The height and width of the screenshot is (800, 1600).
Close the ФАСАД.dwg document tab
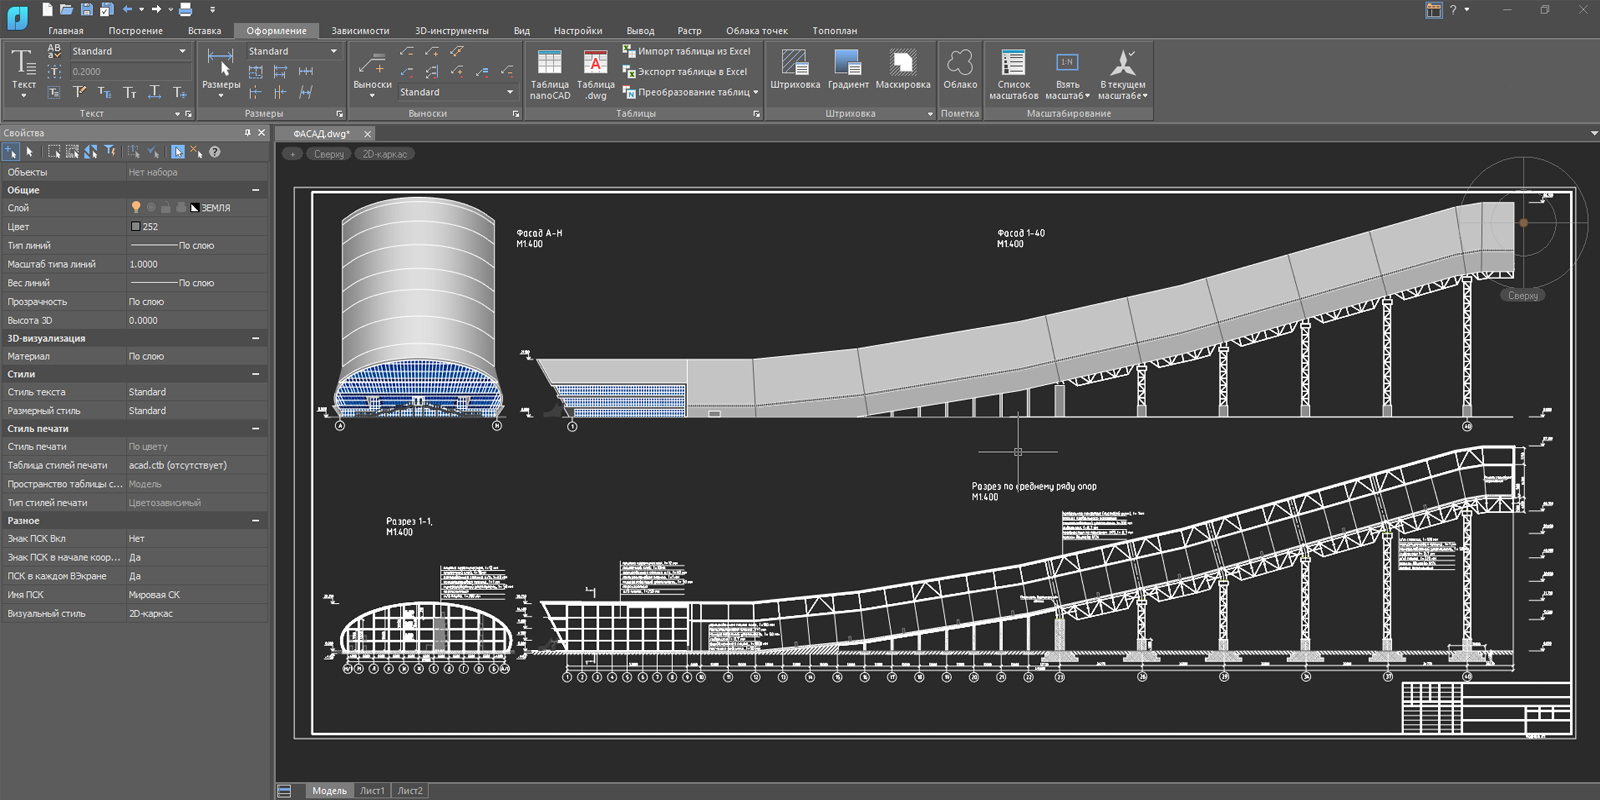(367, 134)
